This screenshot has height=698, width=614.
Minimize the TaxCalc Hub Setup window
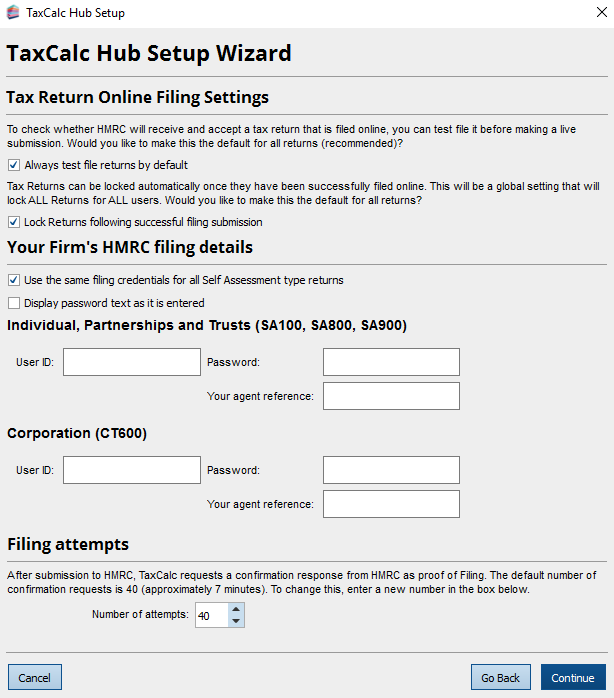click(x=499, y=13)
